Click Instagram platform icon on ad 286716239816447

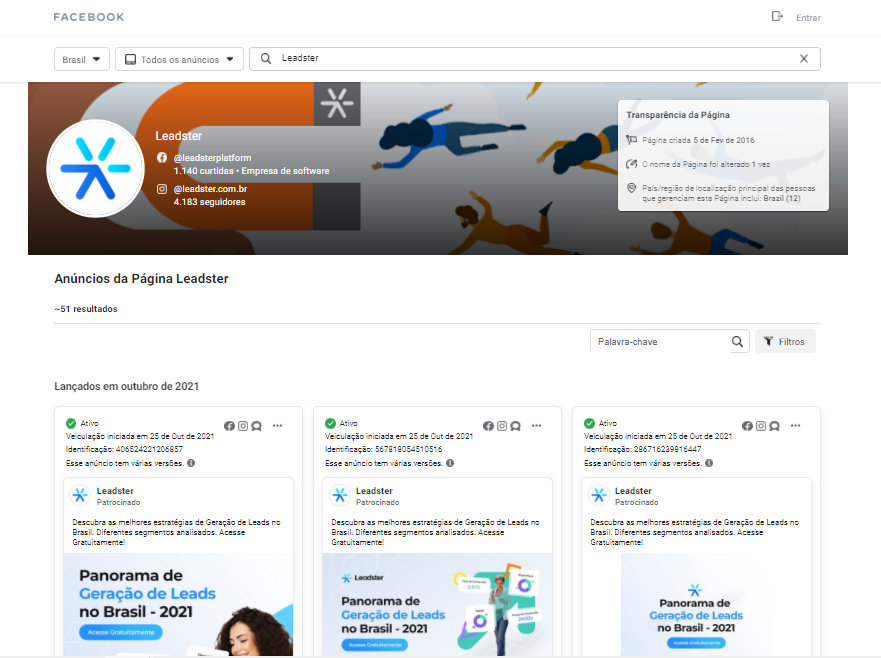click(761, 426)
